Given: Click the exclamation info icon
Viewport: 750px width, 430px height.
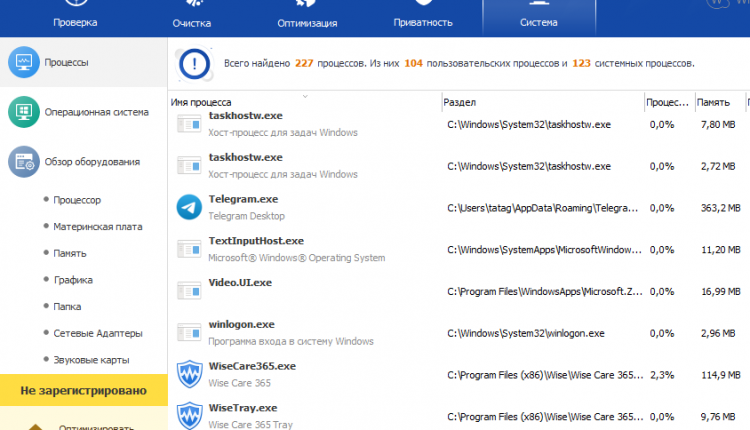Looking at the screenshot, I should 194,64.
